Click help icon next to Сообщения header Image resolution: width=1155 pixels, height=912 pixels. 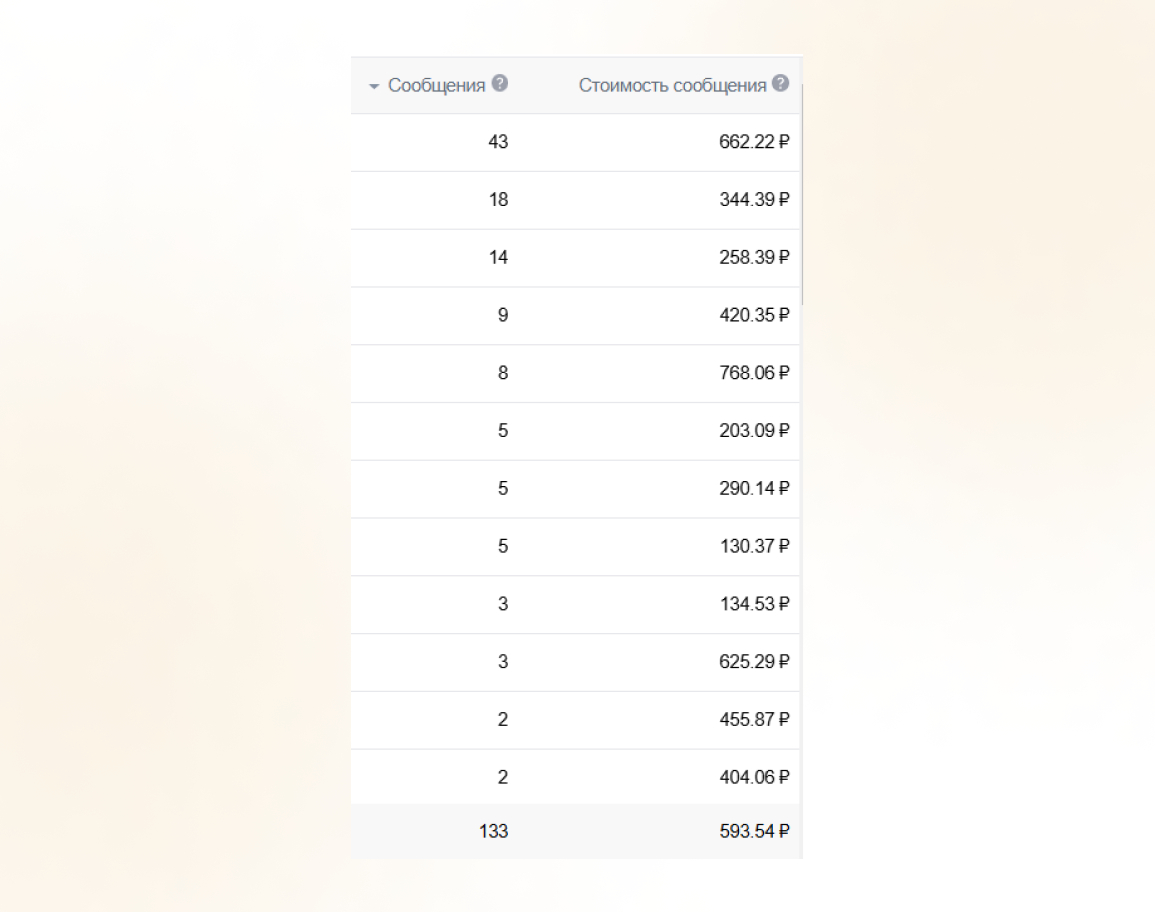click(x=500, y=84)
